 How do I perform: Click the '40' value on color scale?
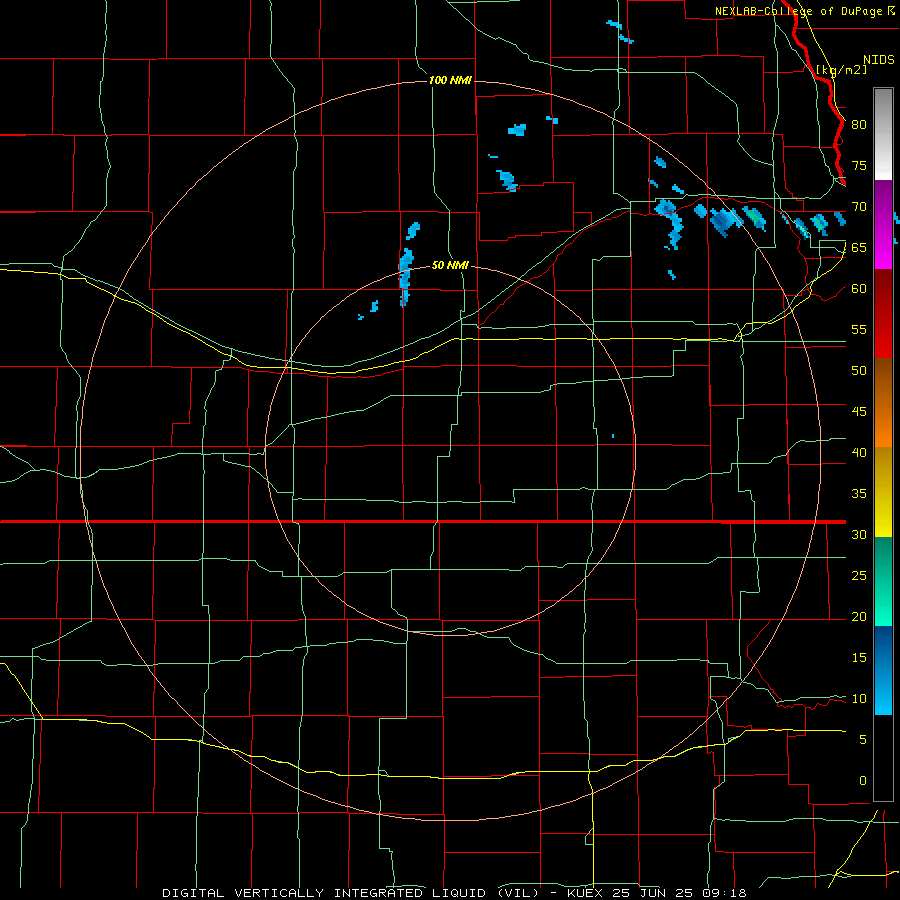click(859, 452)
